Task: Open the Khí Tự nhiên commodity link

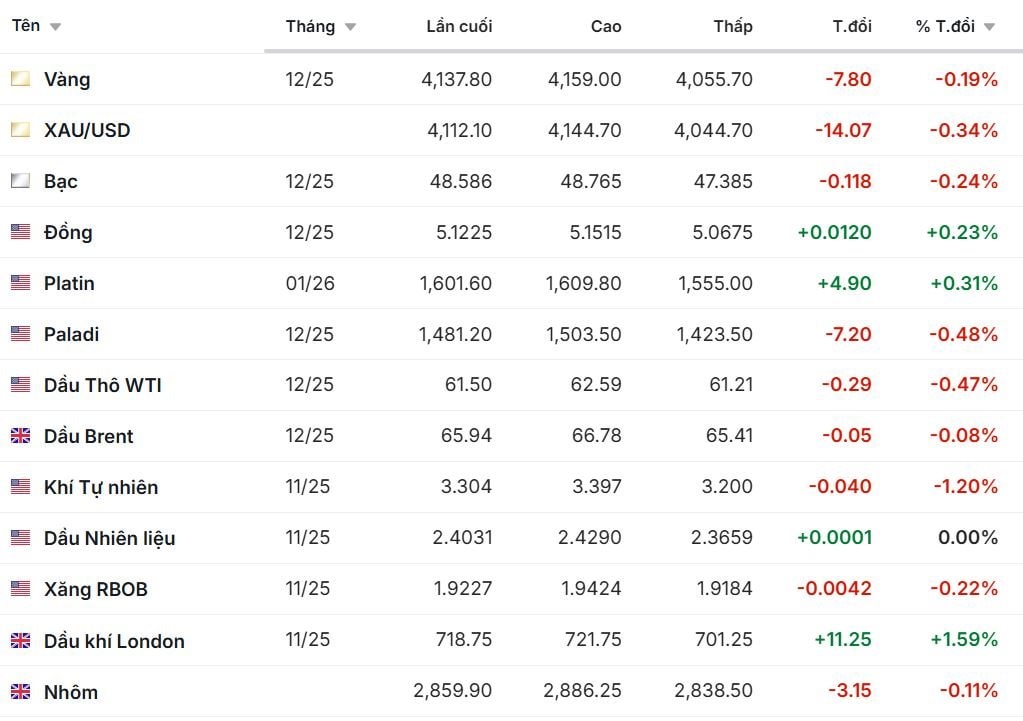Action: tap(101, 487)
